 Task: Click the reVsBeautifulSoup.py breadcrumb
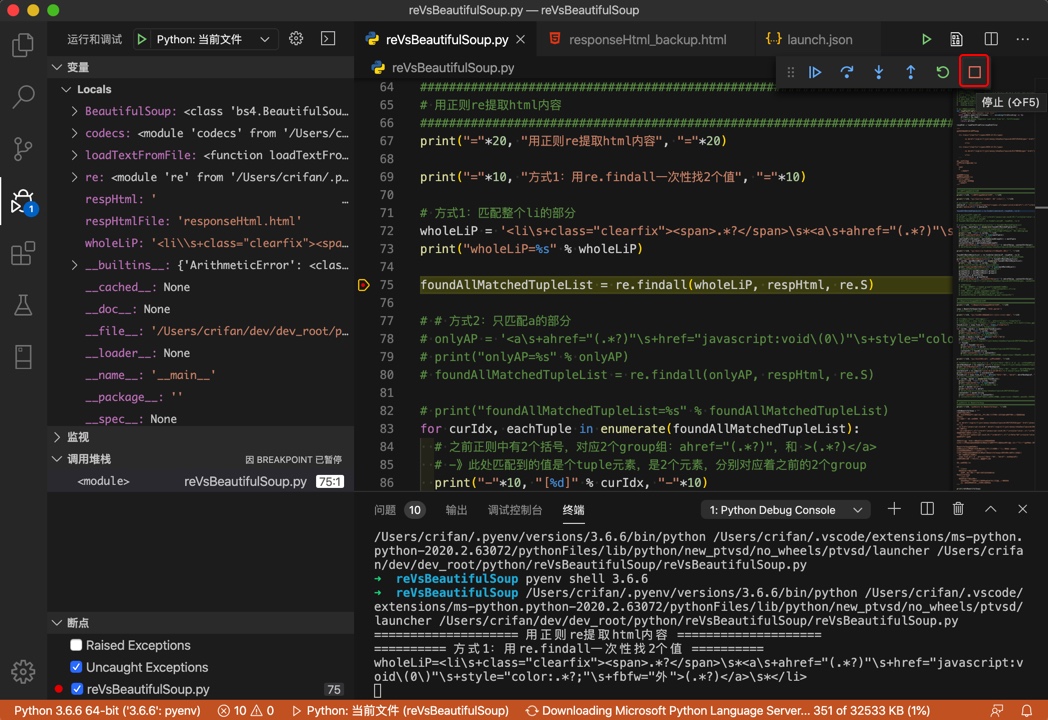(x=444, y=68)
